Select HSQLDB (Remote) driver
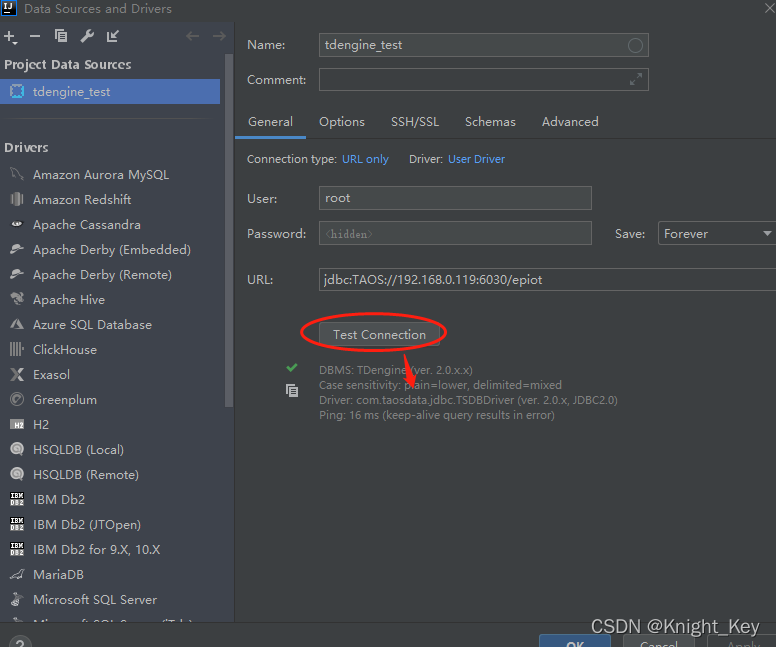 tap(86, 475)
